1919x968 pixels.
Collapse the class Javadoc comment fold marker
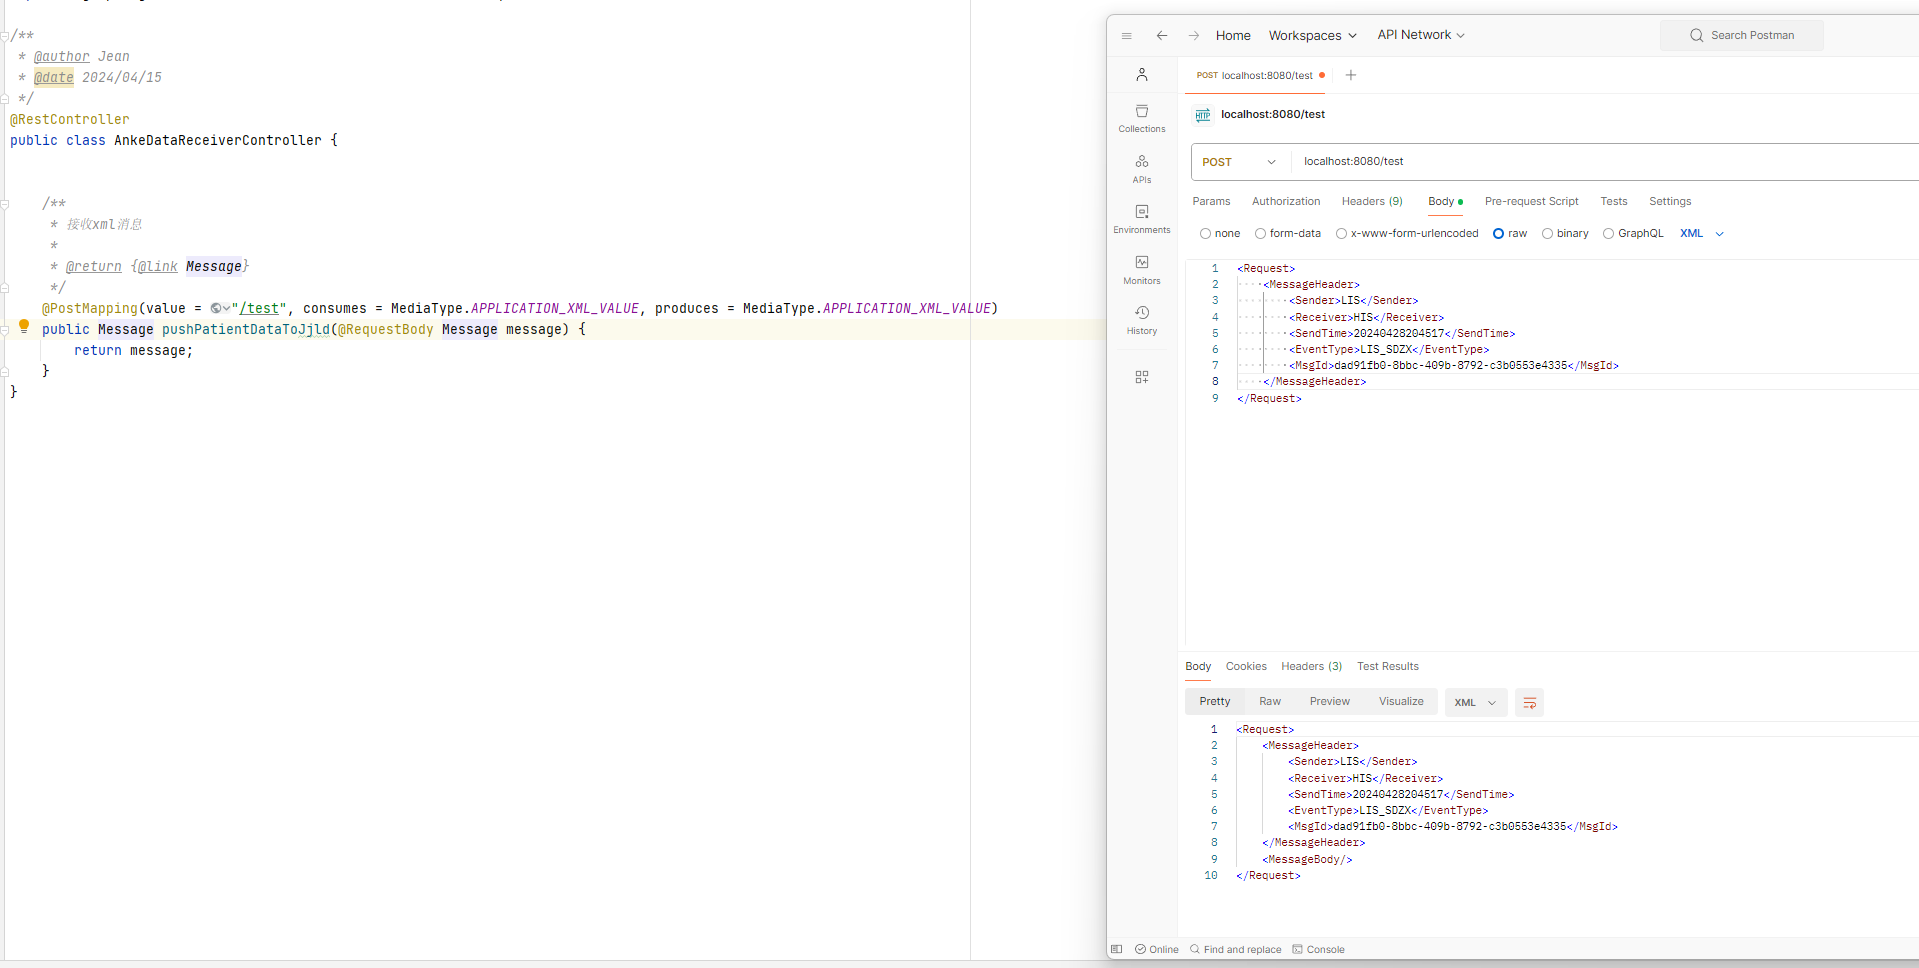point(5,36)
